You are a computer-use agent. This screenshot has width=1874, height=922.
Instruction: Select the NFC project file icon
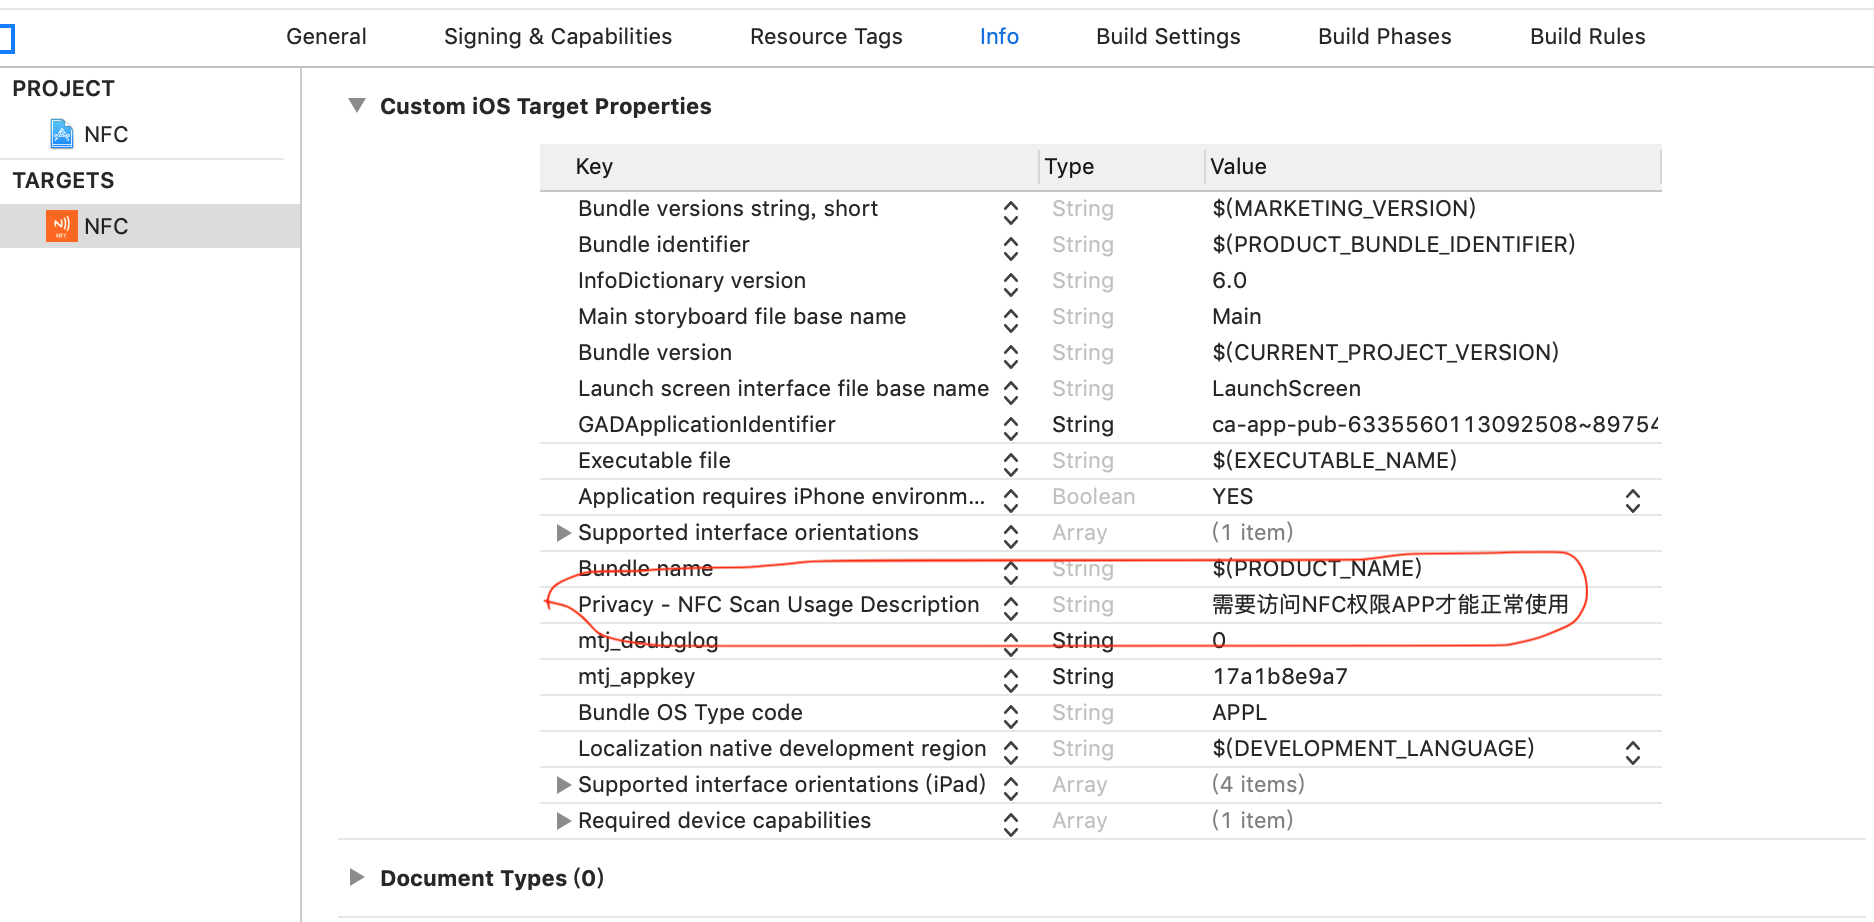pos(62,134)
